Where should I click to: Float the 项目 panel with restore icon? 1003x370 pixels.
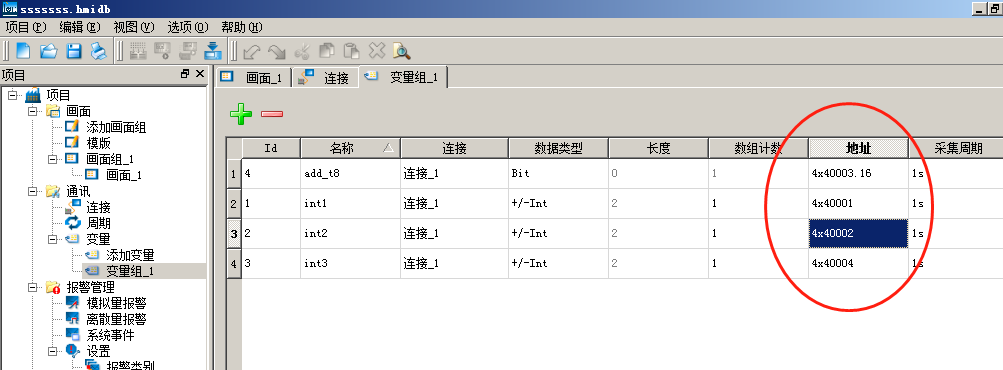tap(185, 74)
